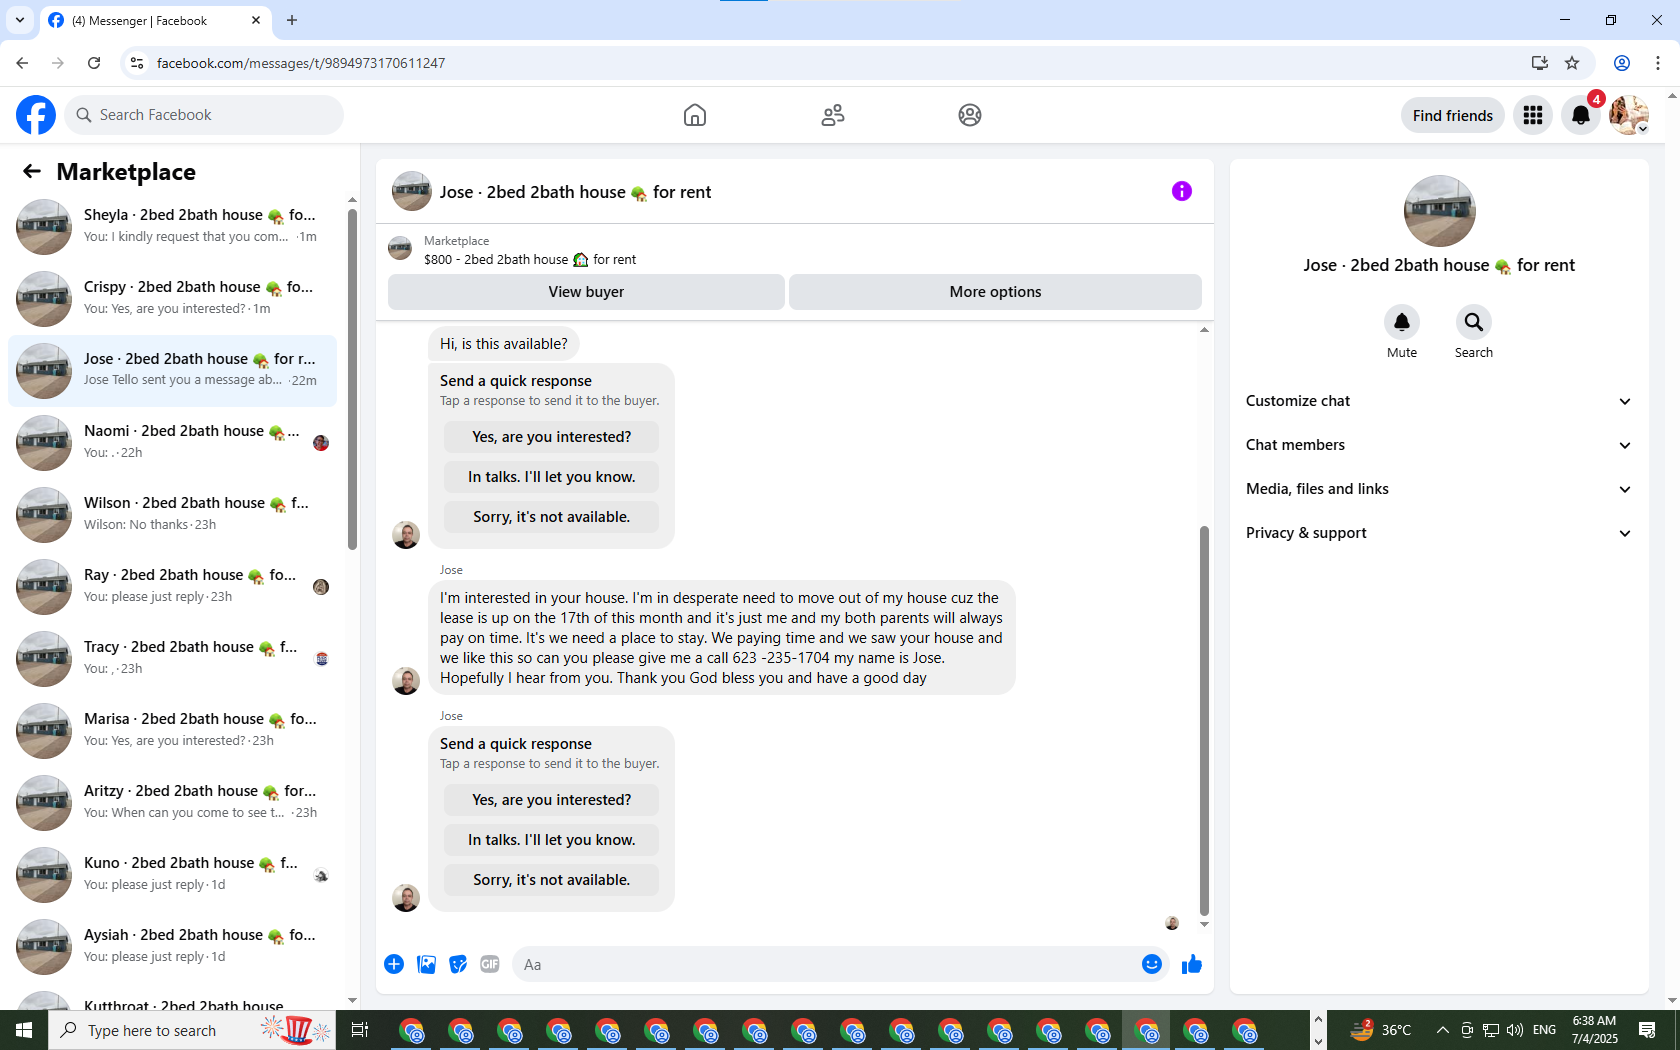Open the Sheyla conversation
The image size is (1680, 1050).
click(173, 227)
